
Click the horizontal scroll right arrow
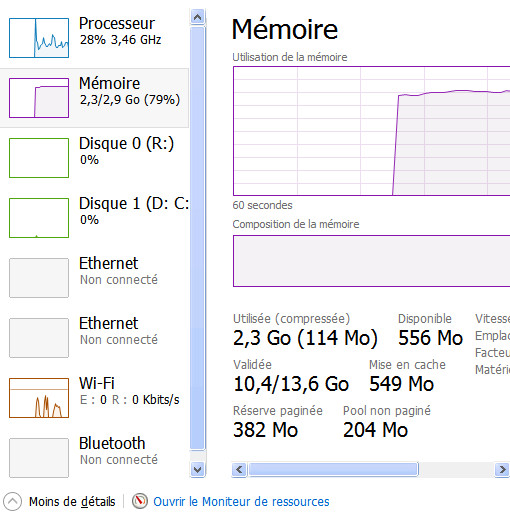point(502,470)
